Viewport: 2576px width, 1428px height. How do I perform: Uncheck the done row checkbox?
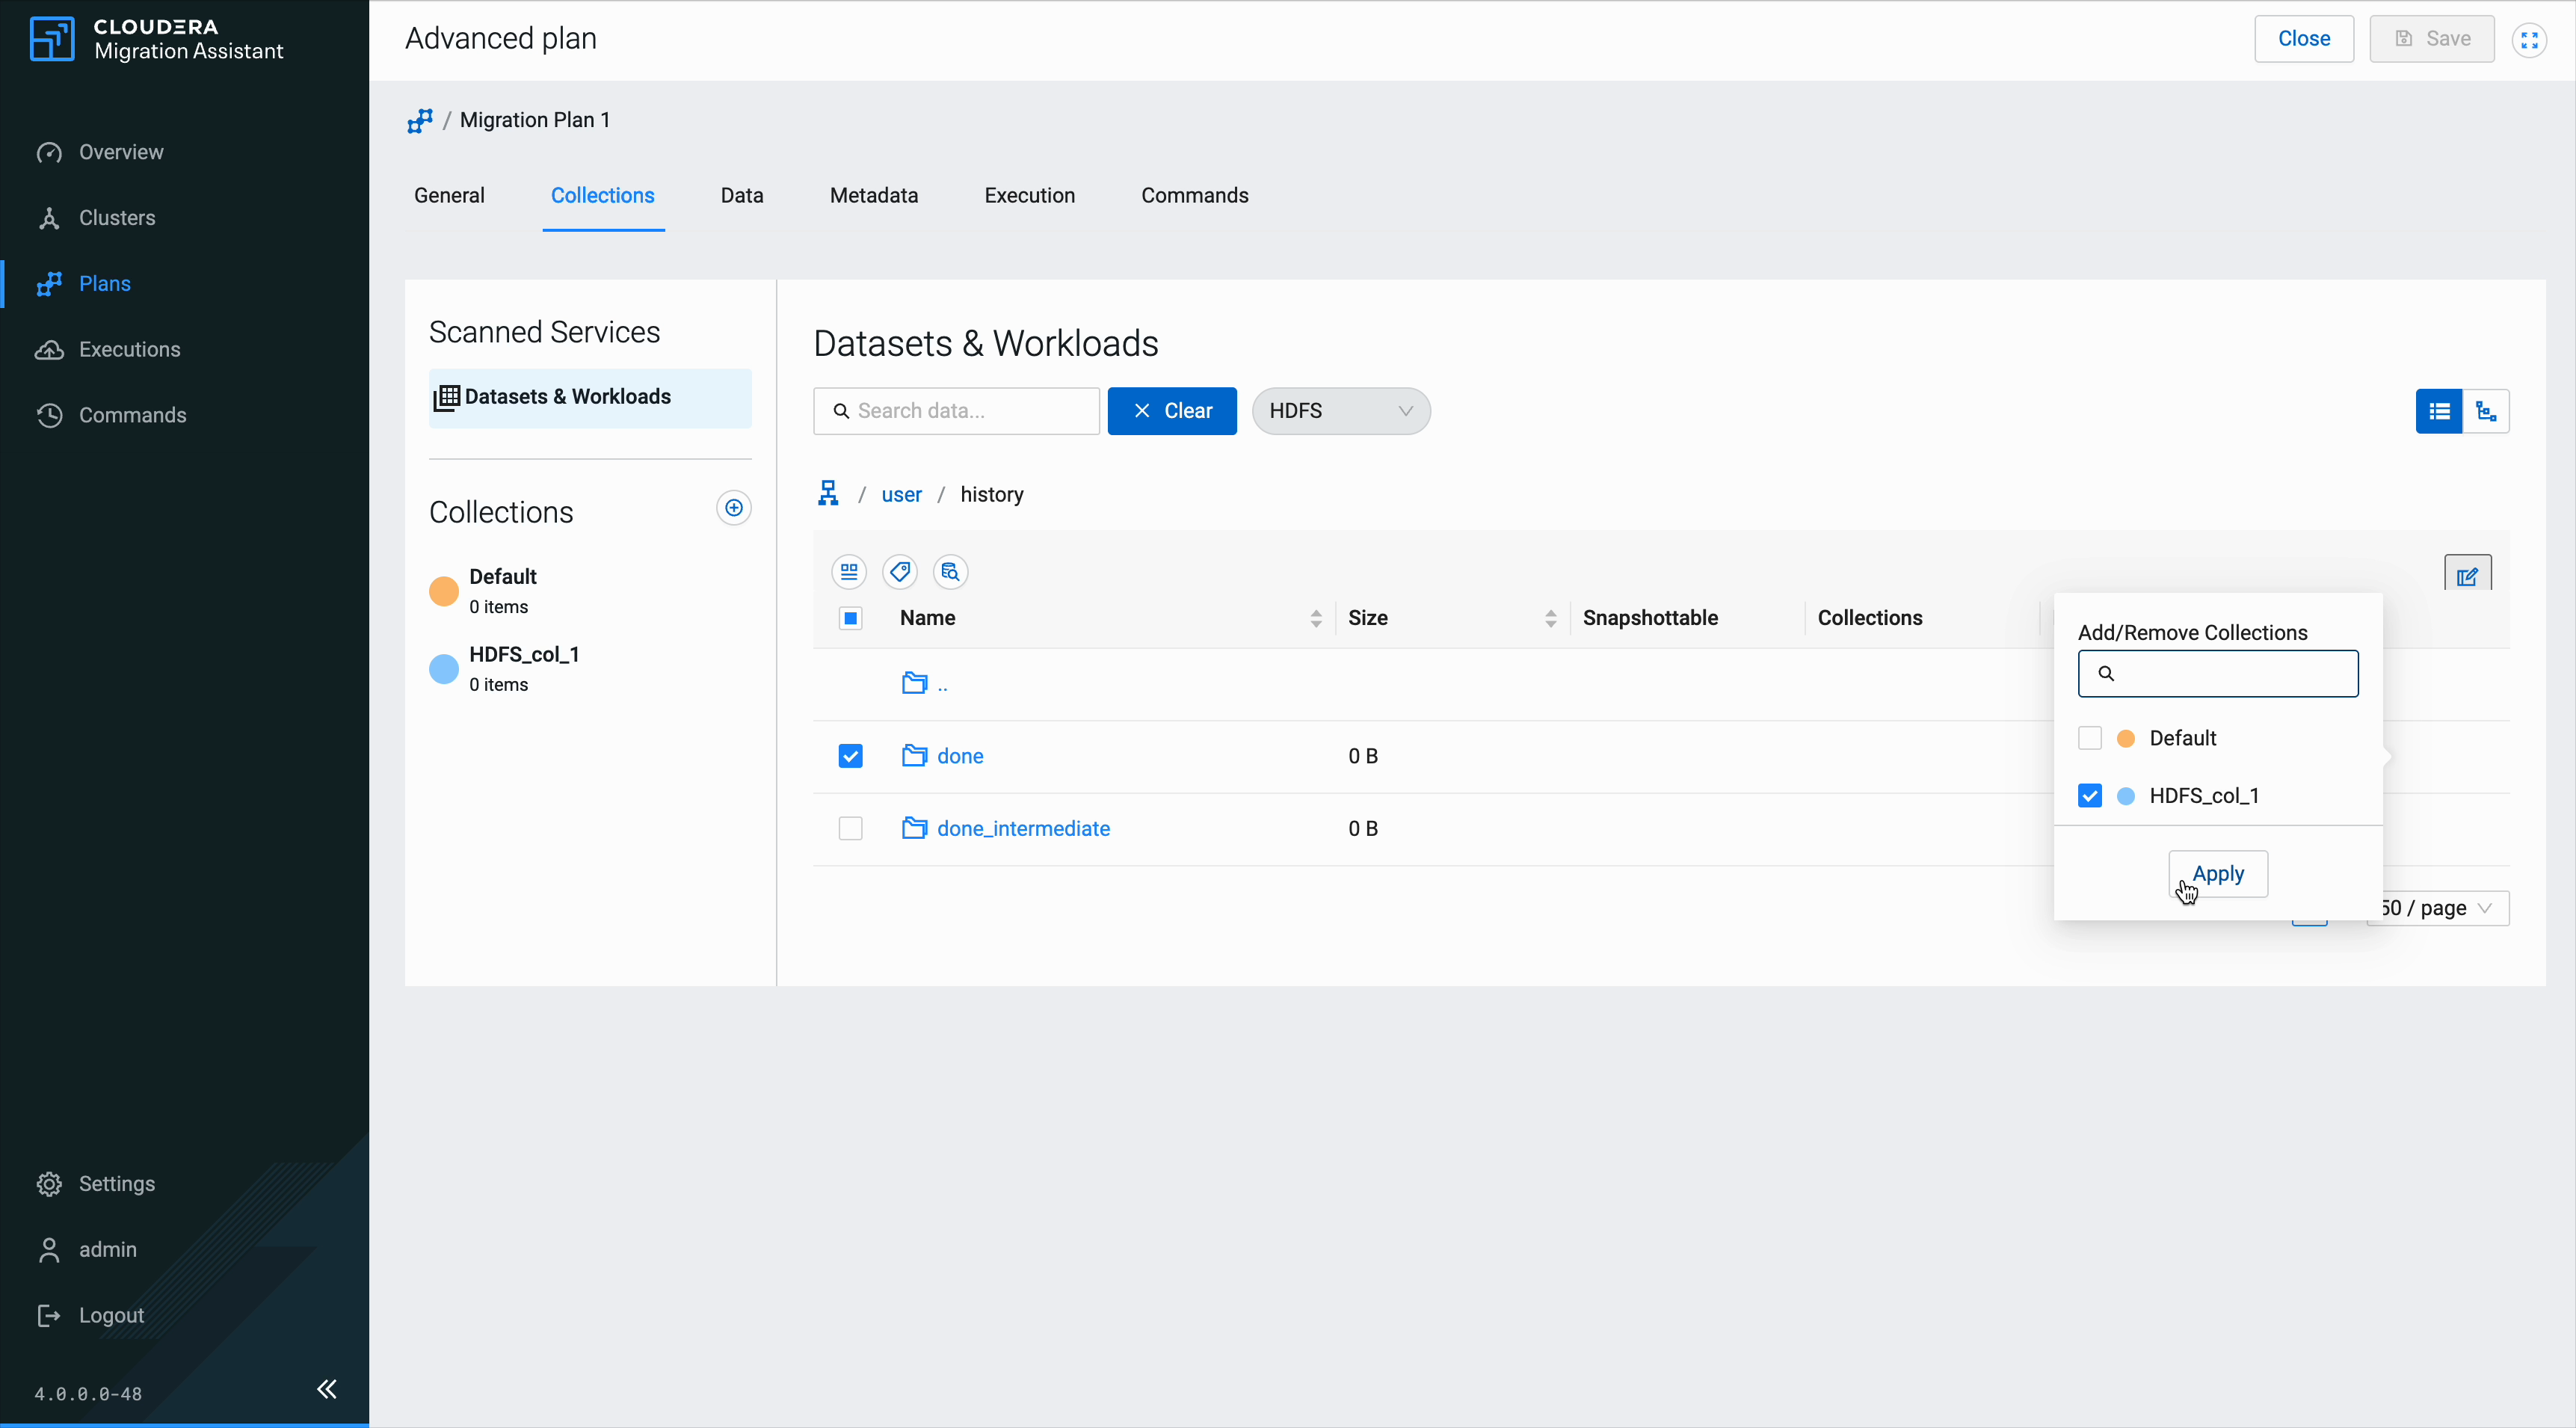851,756
